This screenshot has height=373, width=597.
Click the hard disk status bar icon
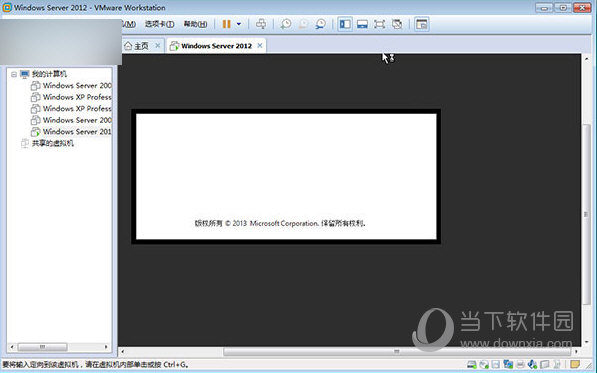[x=472, y=365]
